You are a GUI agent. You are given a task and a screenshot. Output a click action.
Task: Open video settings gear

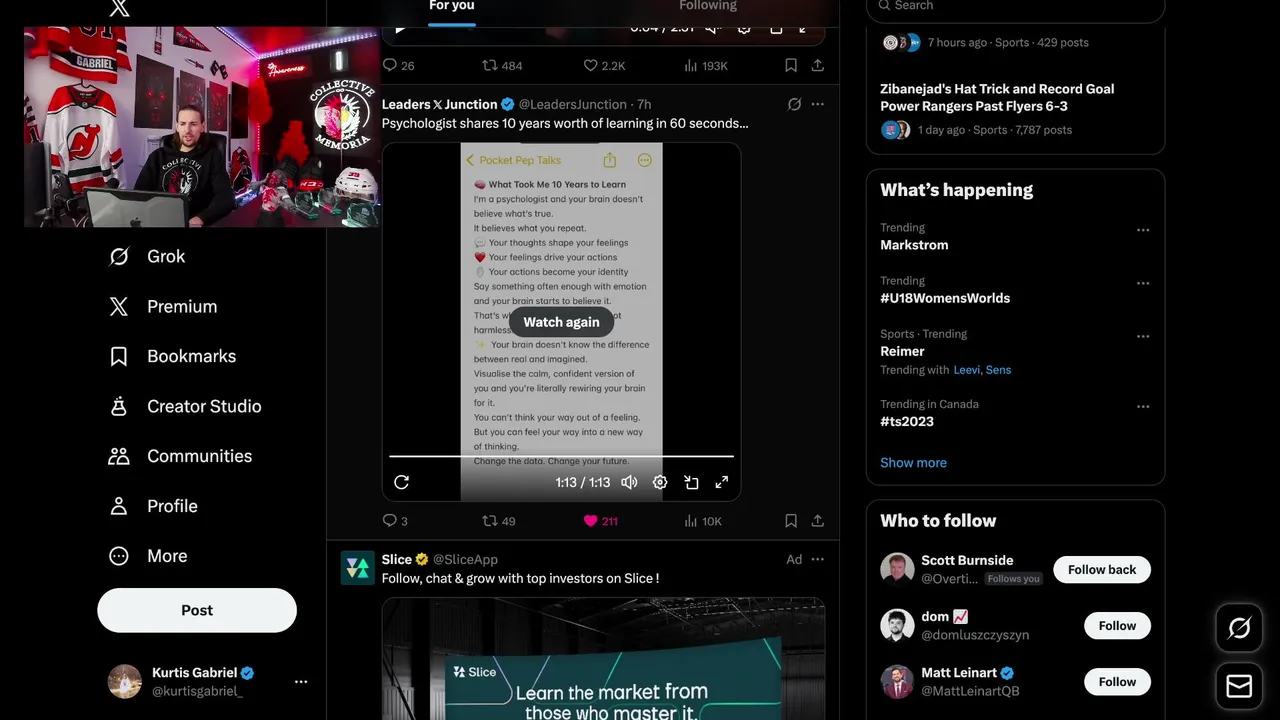660,482
